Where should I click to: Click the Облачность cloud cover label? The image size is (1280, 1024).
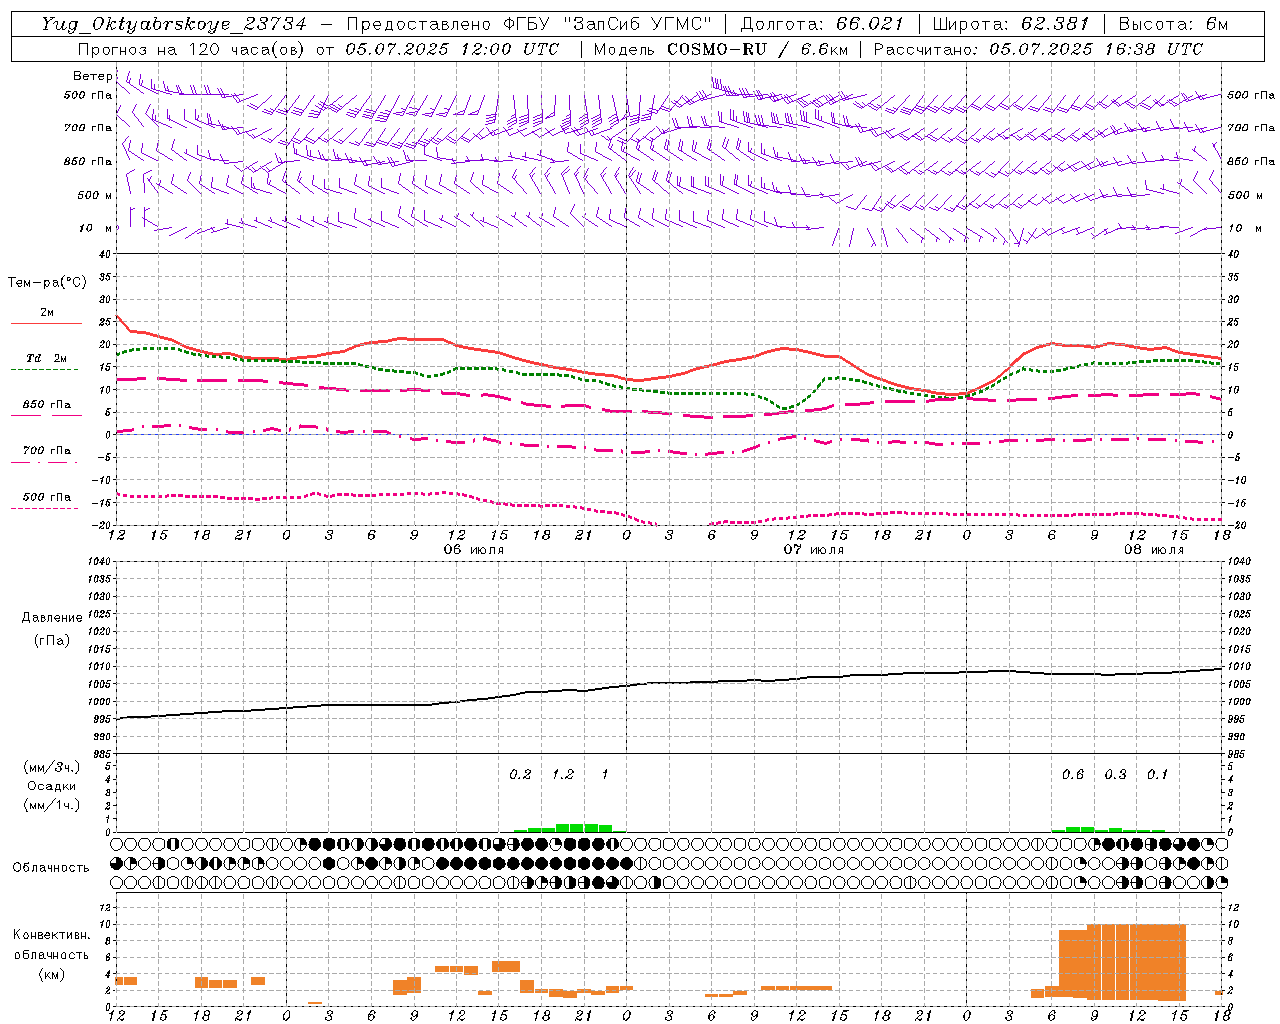(50, 867)
